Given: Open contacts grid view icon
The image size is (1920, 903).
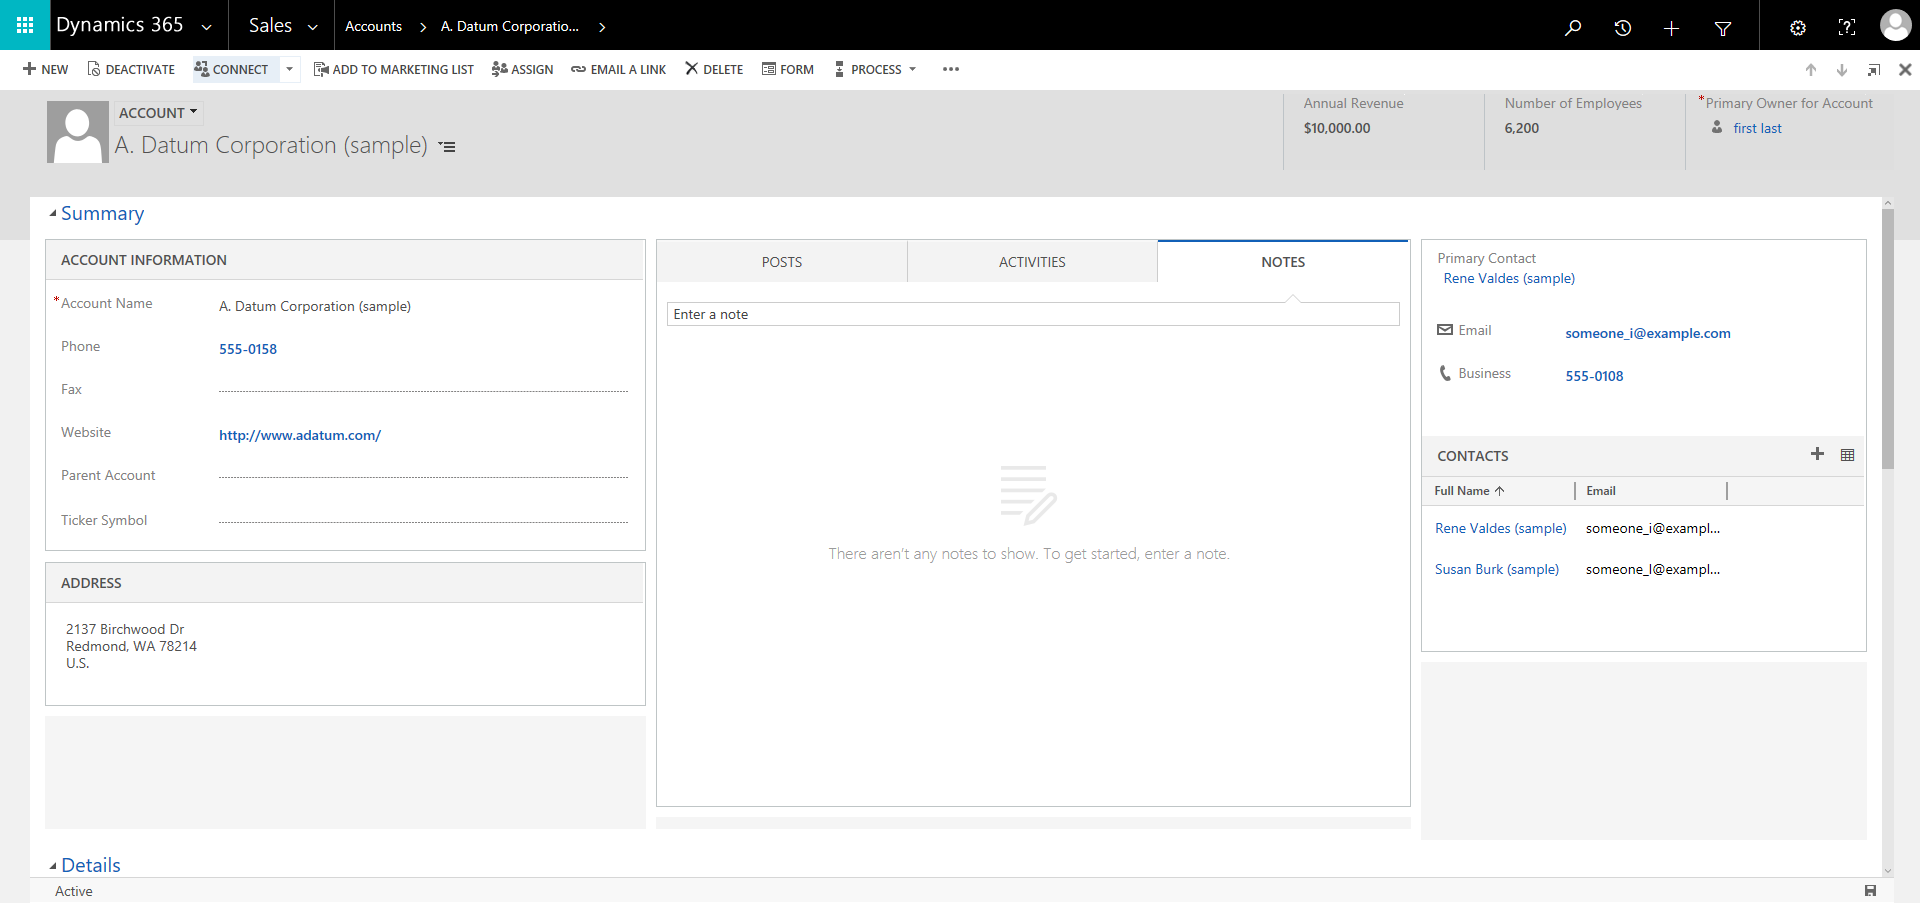Looking at the screenshot, I should coord(1847,455).
